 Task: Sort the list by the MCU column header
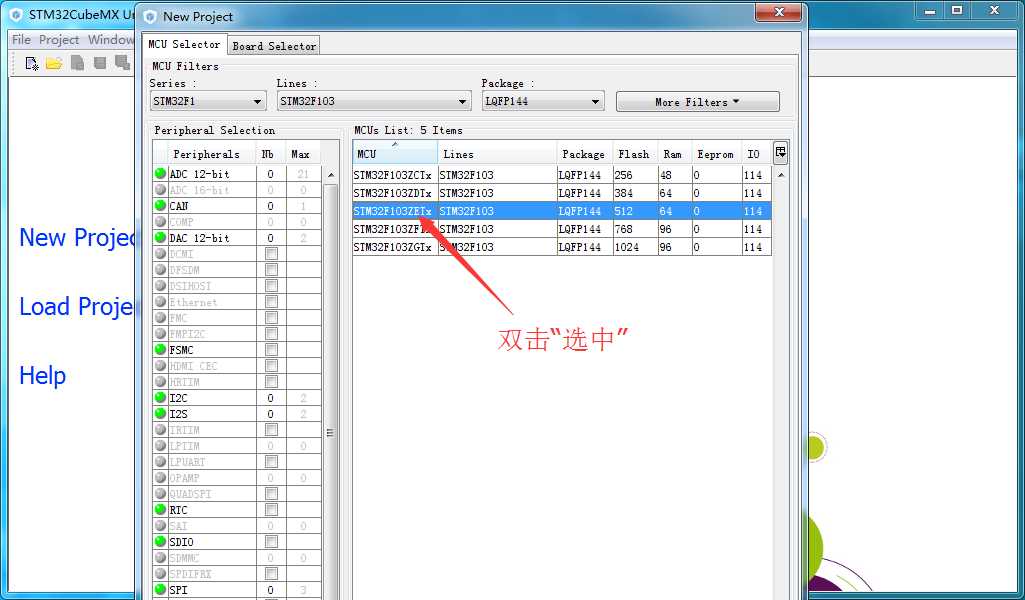tap(395, 154)
